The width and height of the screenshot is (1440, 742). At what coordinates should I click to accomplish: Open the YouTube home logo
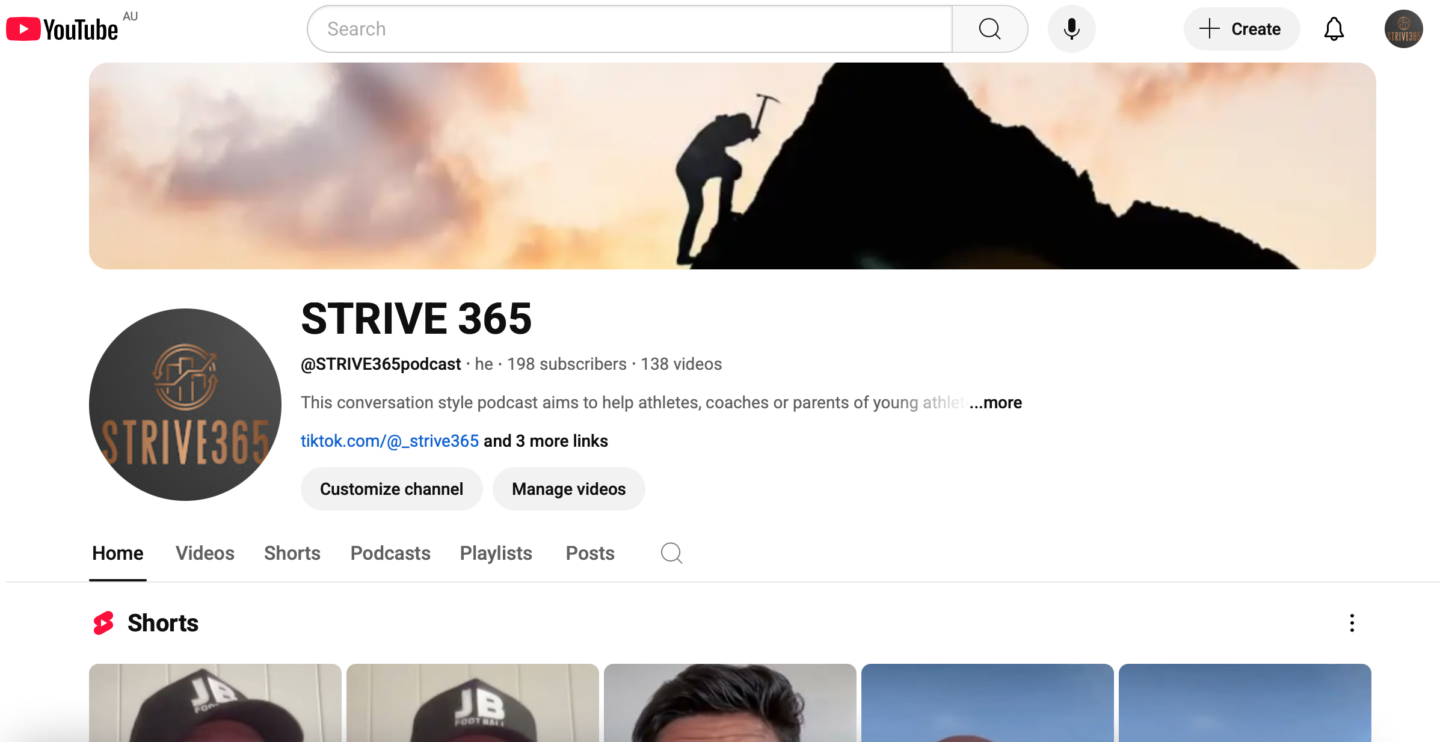(62, 29)
